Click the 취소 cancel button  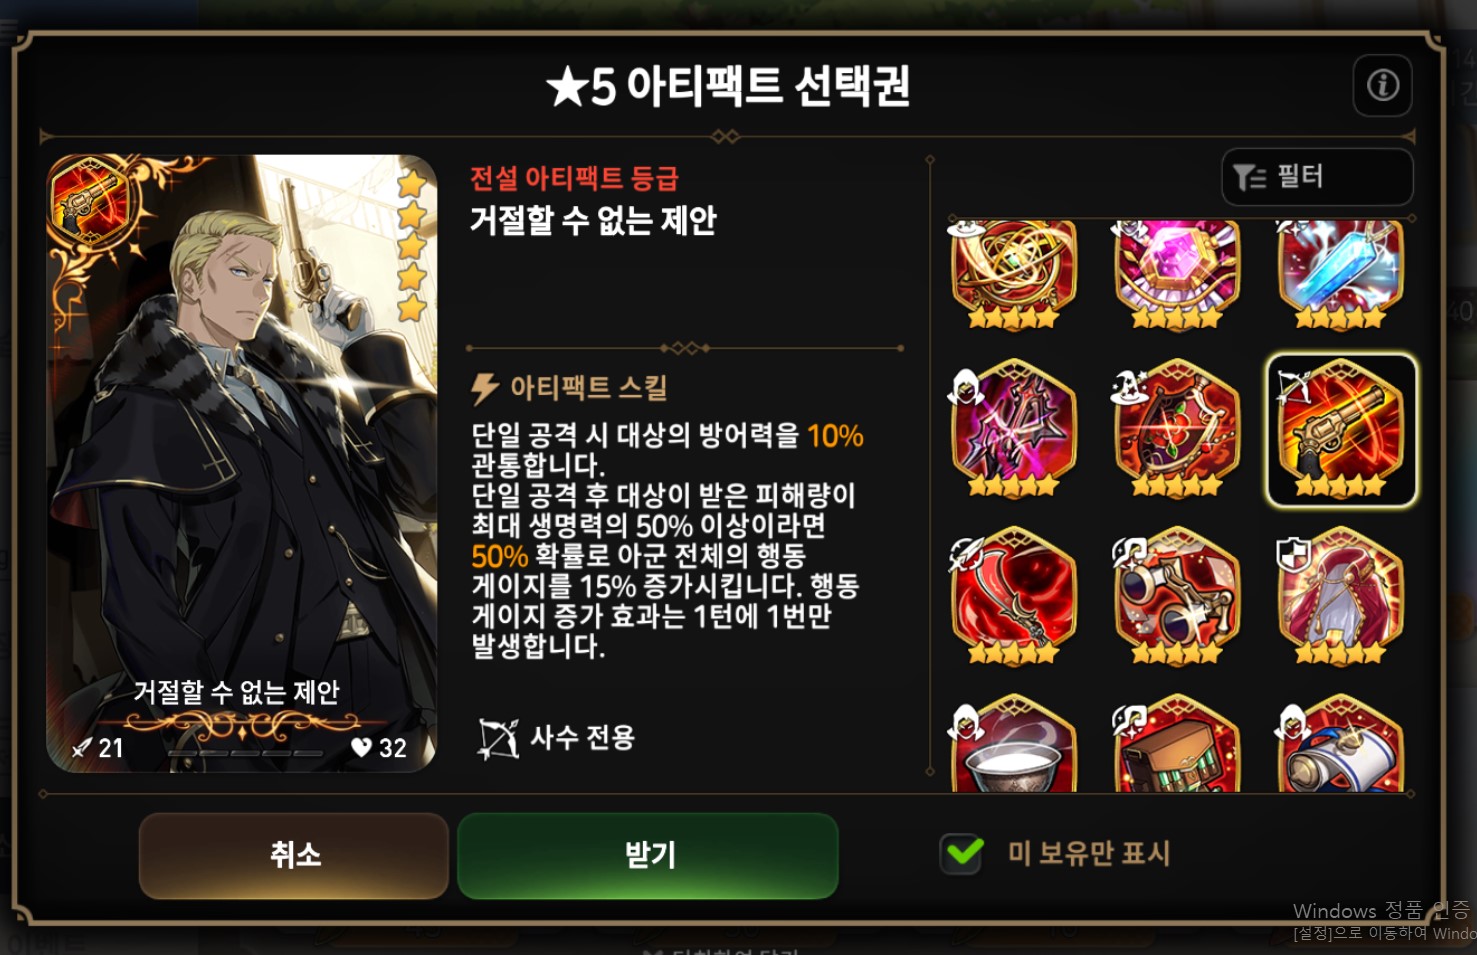(294, 855)
